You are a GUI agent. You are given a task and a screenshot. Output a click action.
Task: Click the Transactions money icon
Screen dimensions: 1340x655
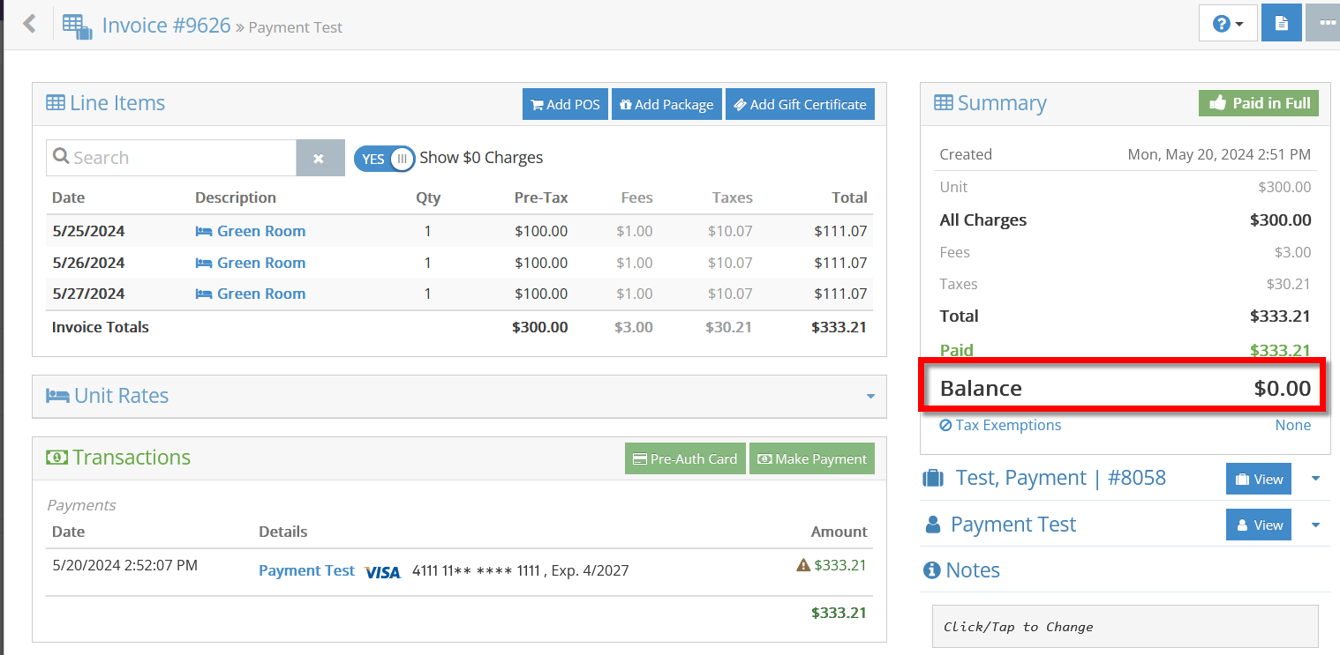click(57, 457)
